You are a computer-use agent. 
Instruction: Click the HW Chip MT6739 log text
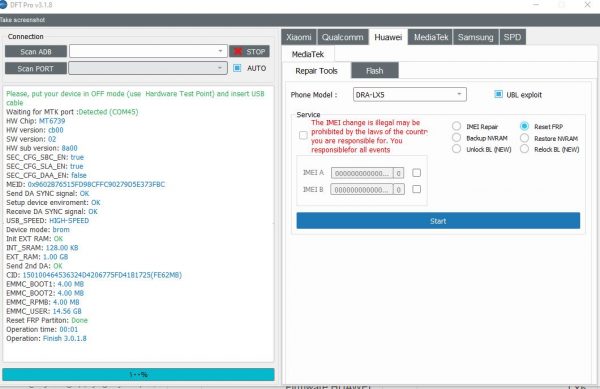pyautogui.click(x=36, y=121)
